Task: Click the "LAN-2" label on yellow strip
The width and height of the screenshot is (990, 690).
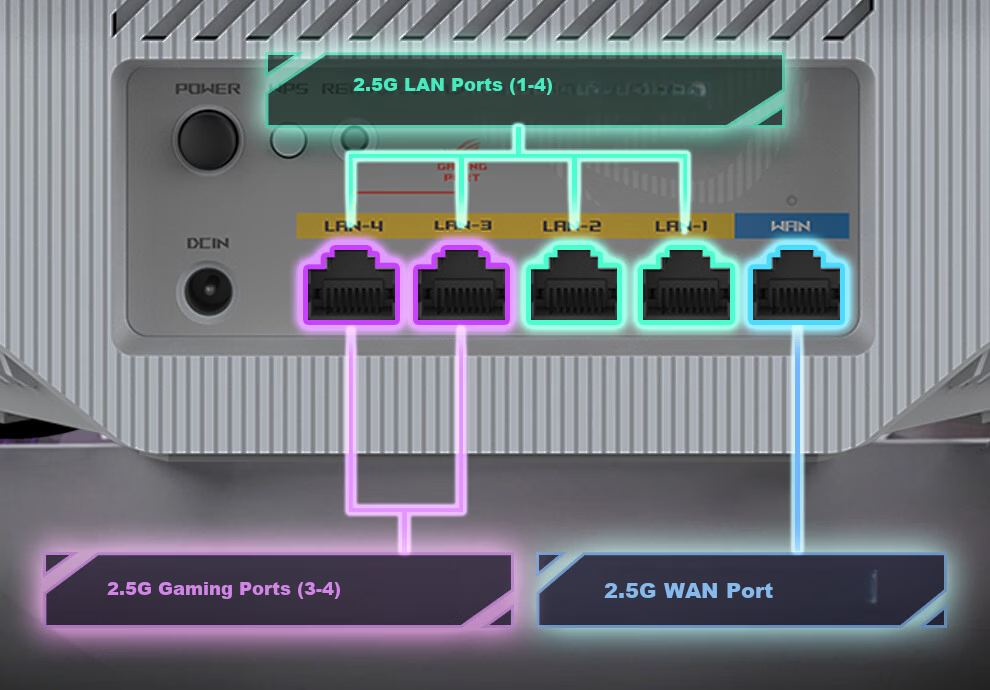Action: 571,226
